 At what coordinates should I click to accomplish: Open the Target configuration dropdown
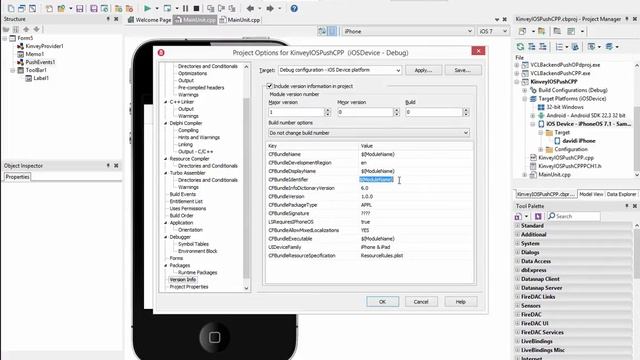[x=398, y=70]
